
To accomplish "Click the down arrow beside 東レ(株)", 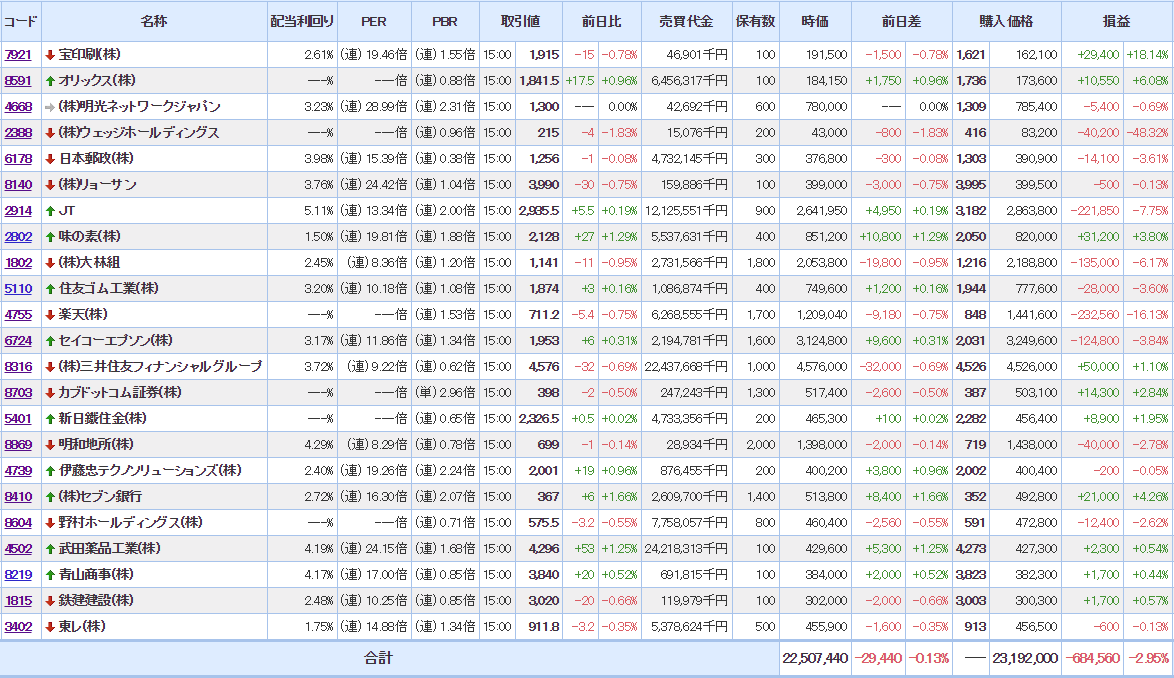I will [50, 627].
